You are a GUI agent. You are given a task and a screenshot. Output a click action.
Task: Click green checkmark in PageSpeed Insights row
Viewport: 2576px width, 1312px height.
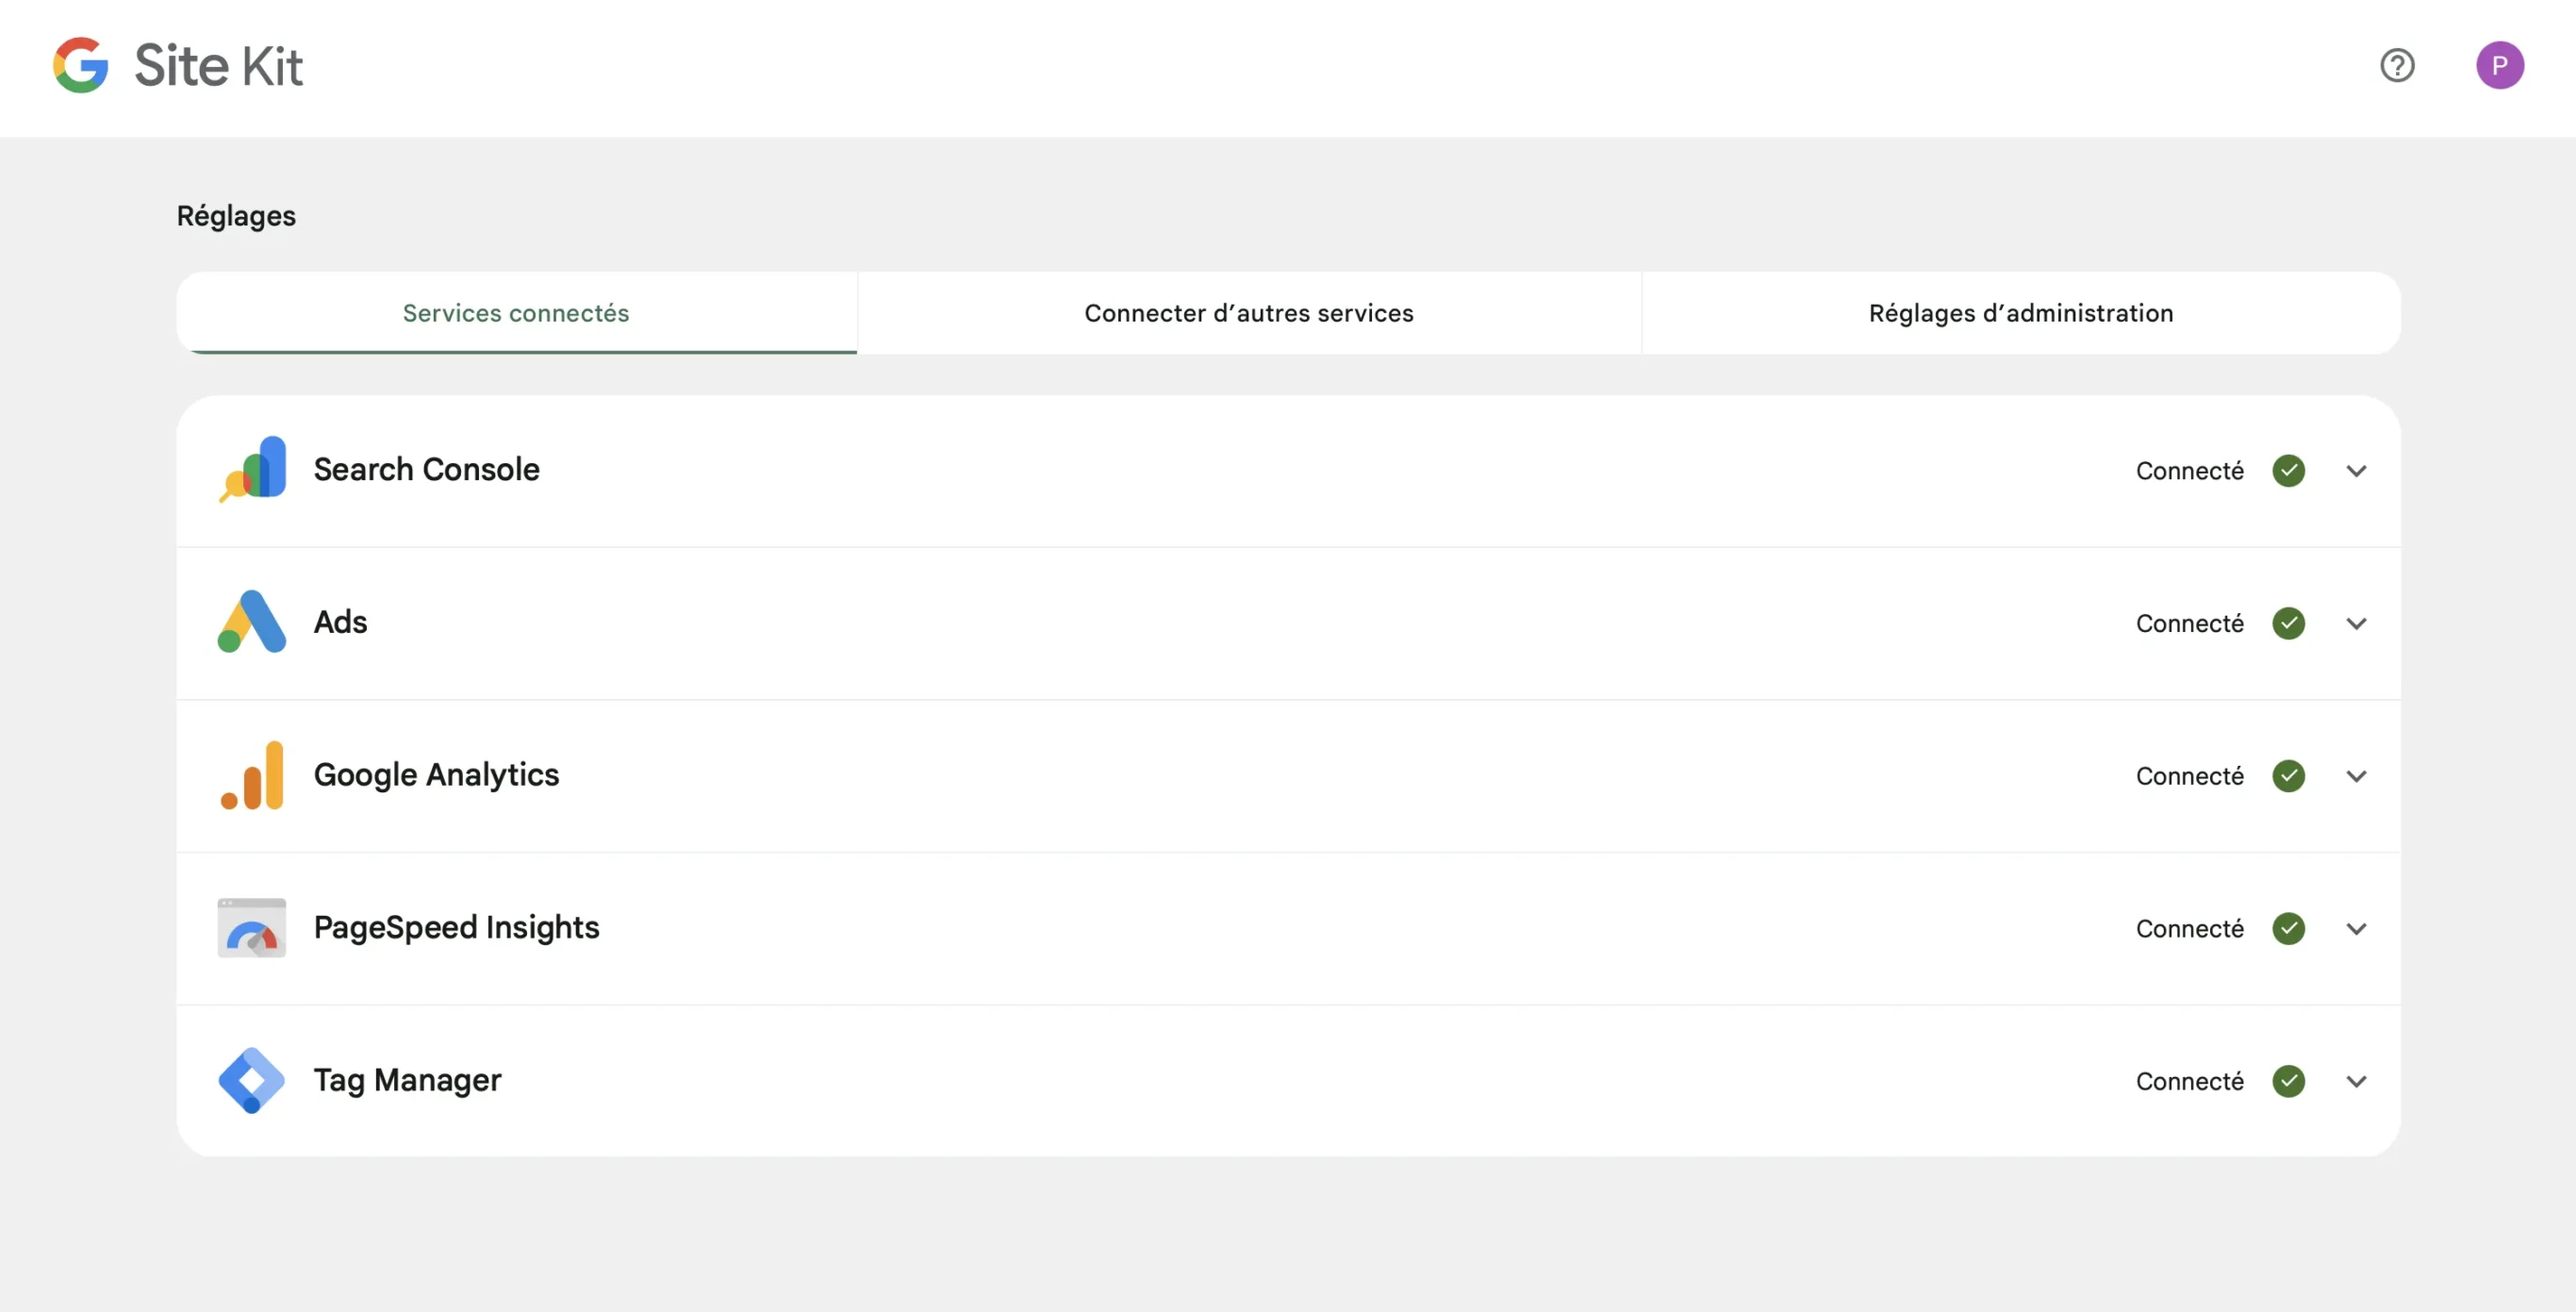coord(2288,928)
